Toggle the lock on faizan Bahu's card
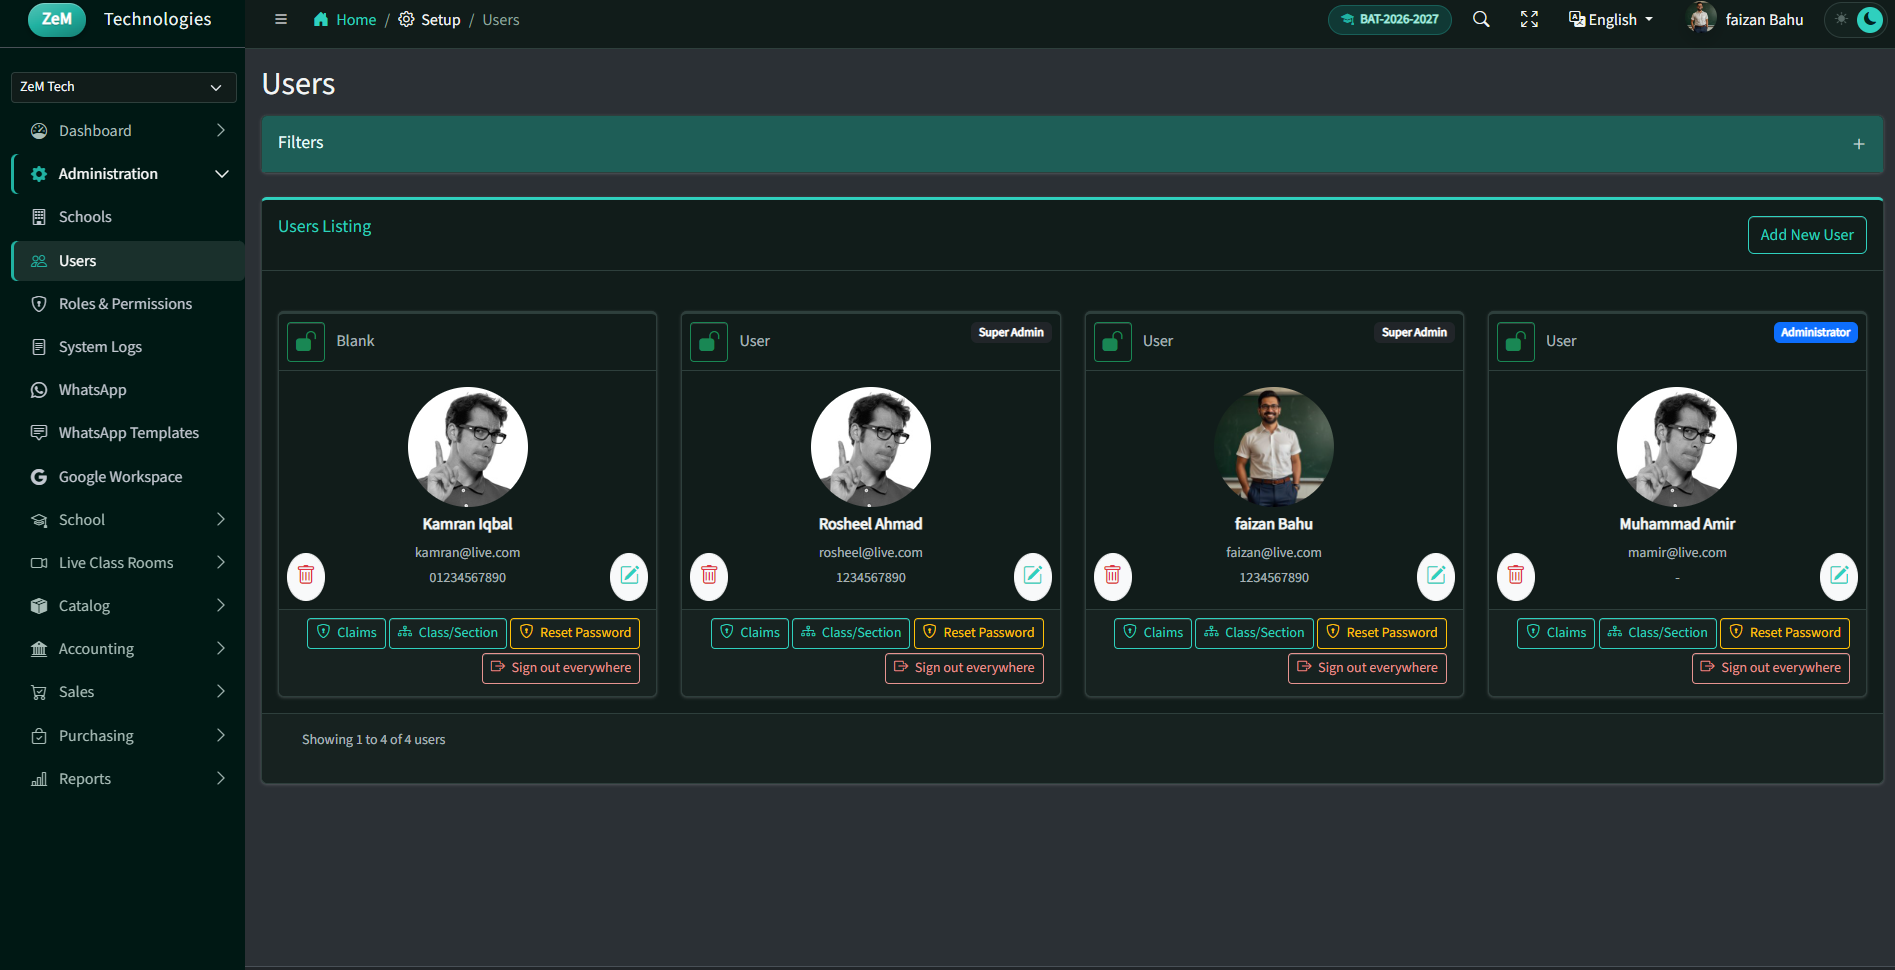This screenshot has height=970, width=1895. [1113, 342]
